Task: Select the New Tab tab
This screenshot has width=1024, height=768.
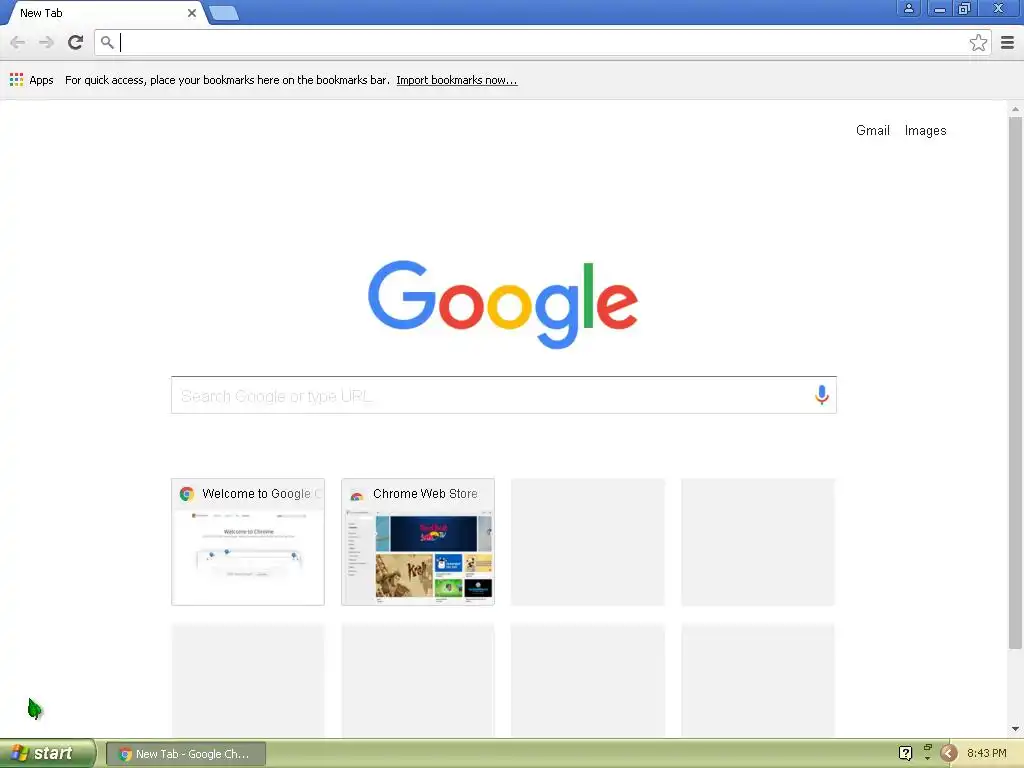Action: 104,13
